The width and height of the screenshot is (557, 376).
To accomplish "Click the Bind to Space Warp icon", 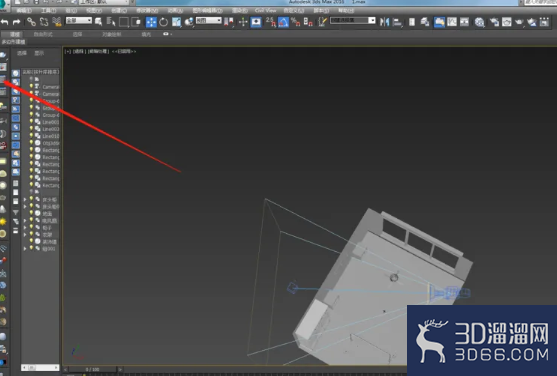I will click(x=57, y=22).
